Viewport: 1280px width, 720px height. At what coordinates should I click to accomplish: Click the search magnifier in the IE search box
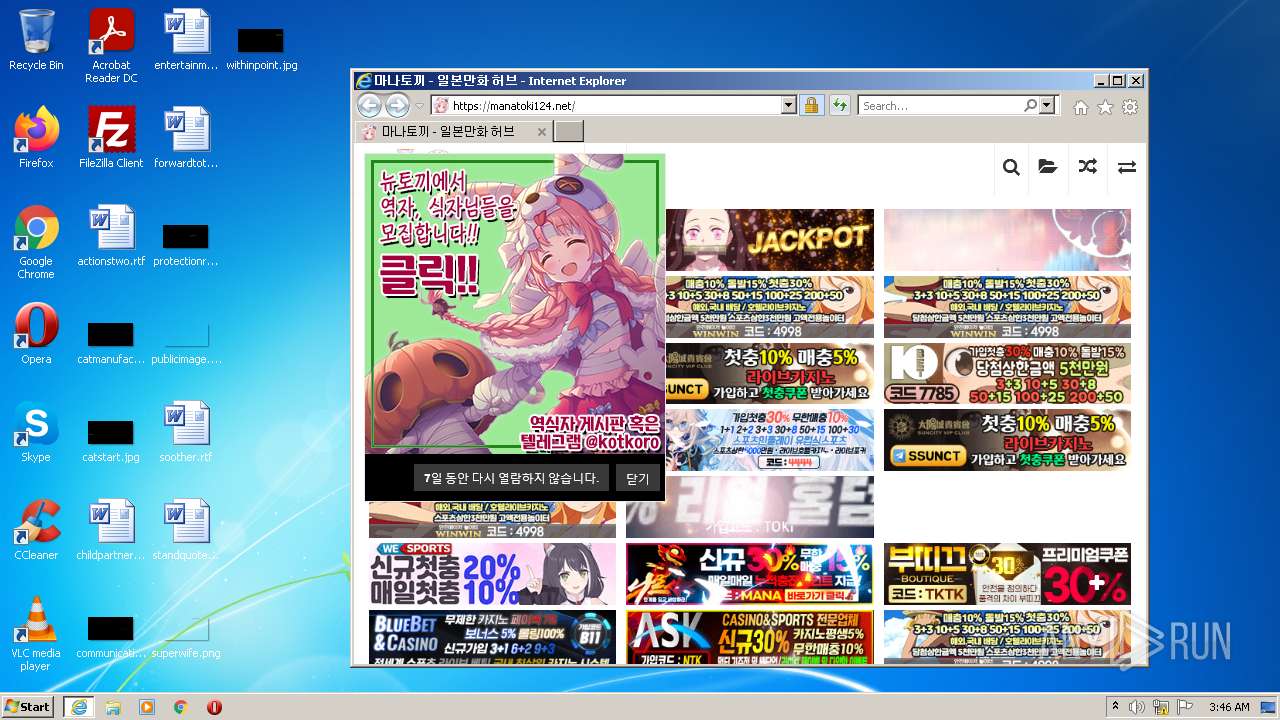[1030, 105]
